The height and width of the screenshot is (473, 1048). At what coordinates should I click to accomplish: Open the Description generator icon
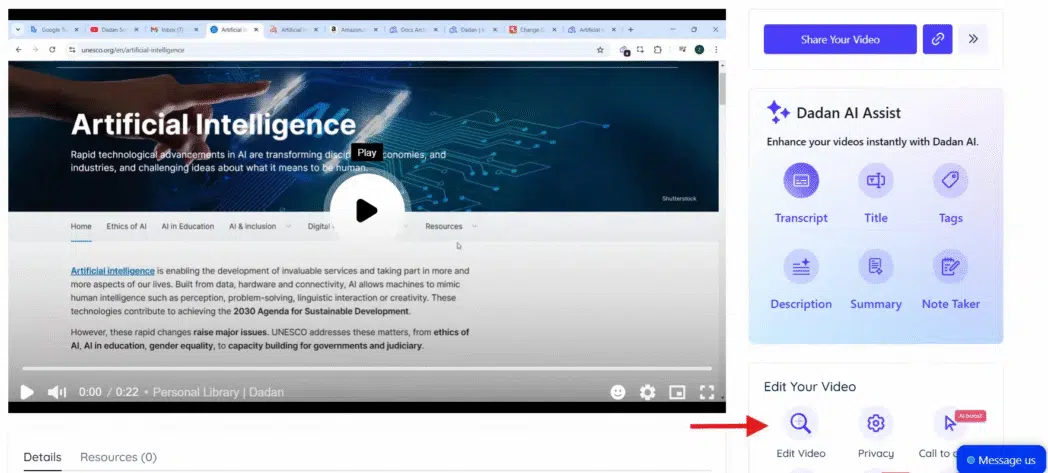801,267
